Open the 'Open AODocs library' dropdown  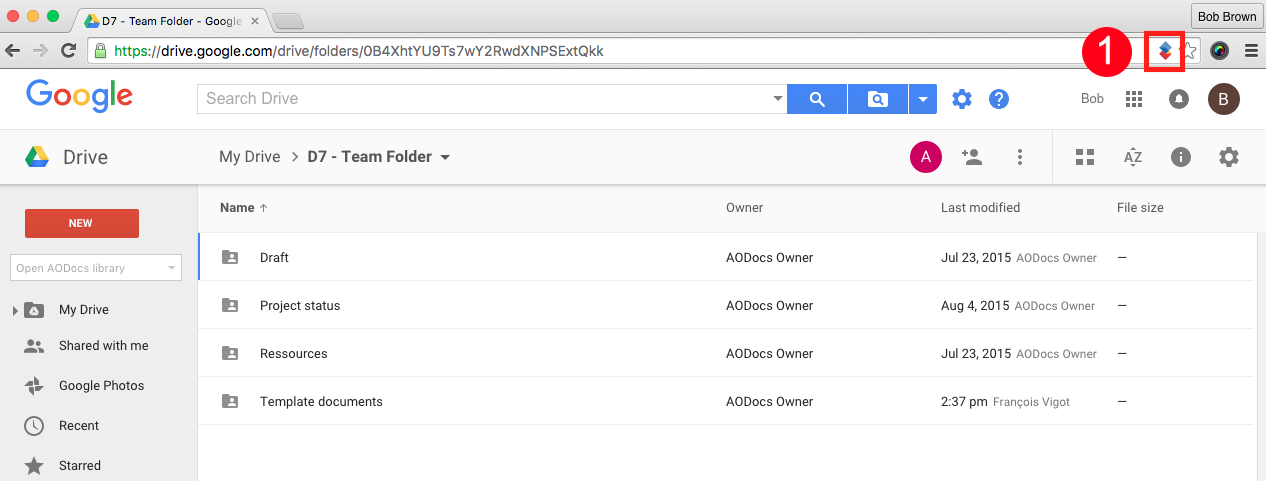point(96,268)
